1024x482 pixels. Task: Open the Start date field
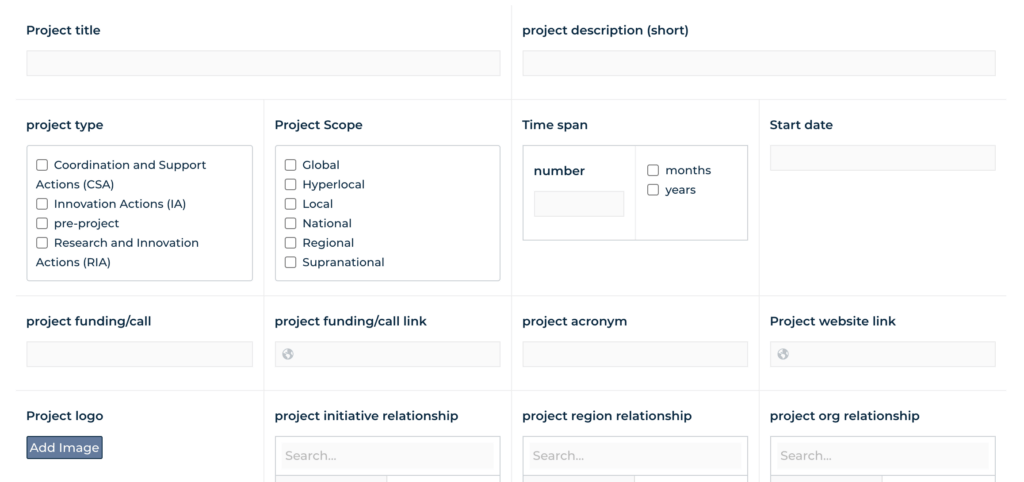click(x=882, y=158)
